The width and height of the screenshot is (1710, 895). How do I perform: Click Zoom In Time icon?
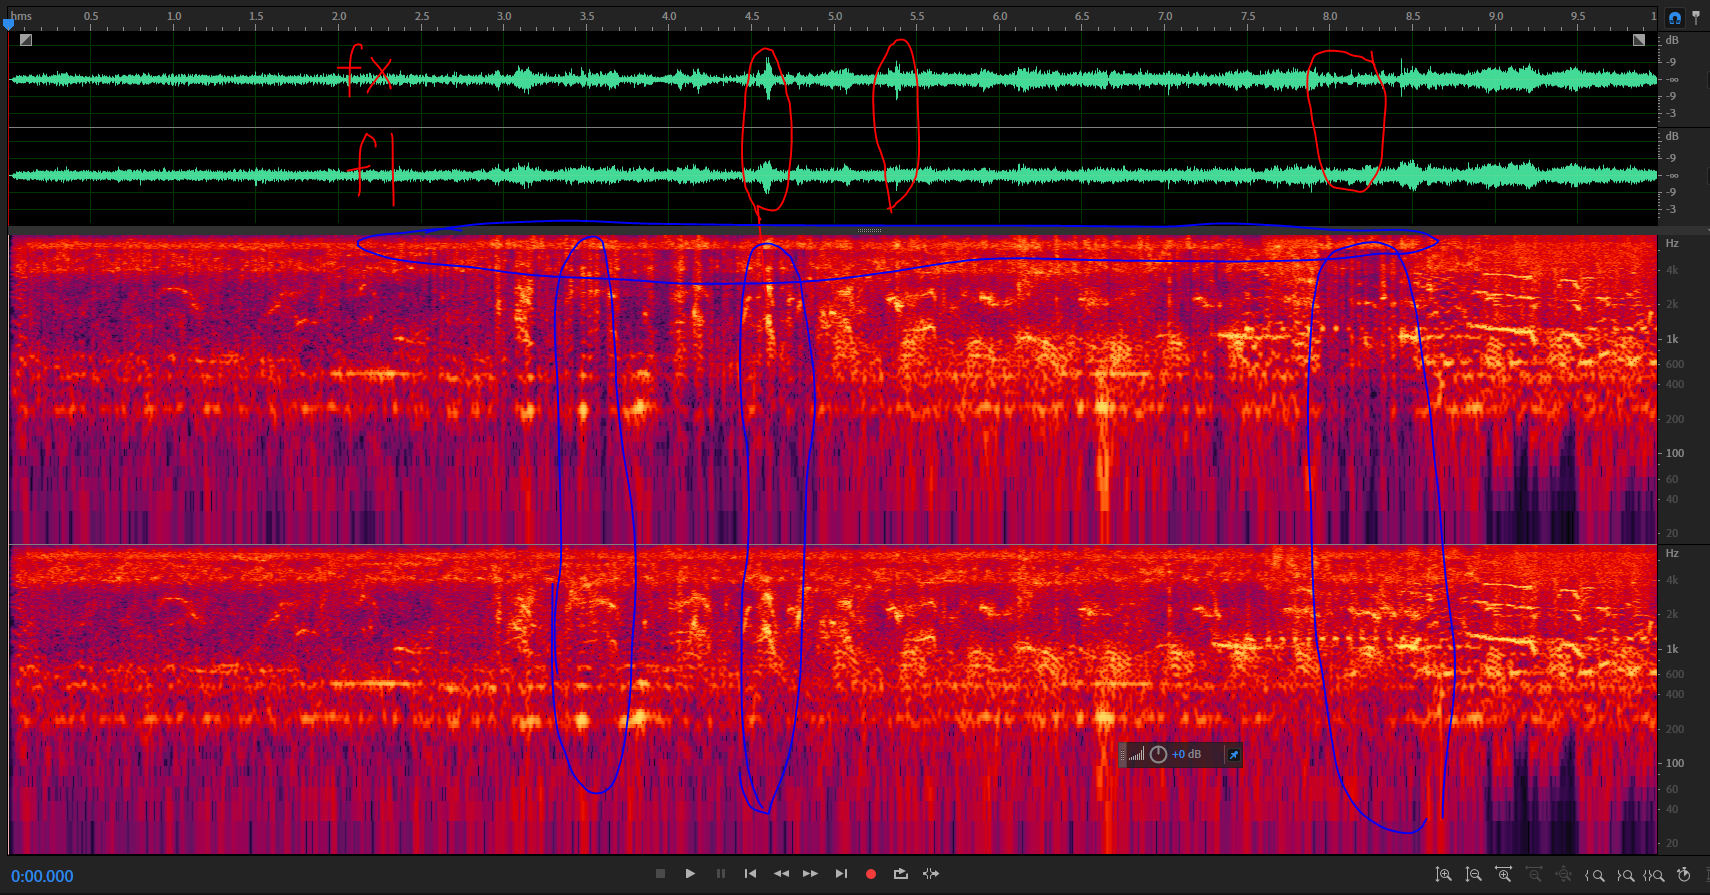click(1503, 875)
